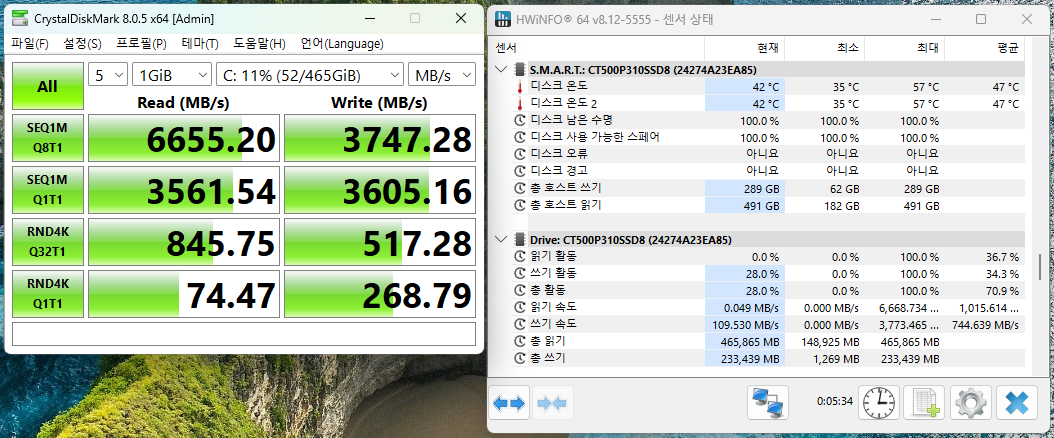This screenshot has height=438, width=1054.
Task: Run all benchmarks with the All button
Action: (48, 87)
